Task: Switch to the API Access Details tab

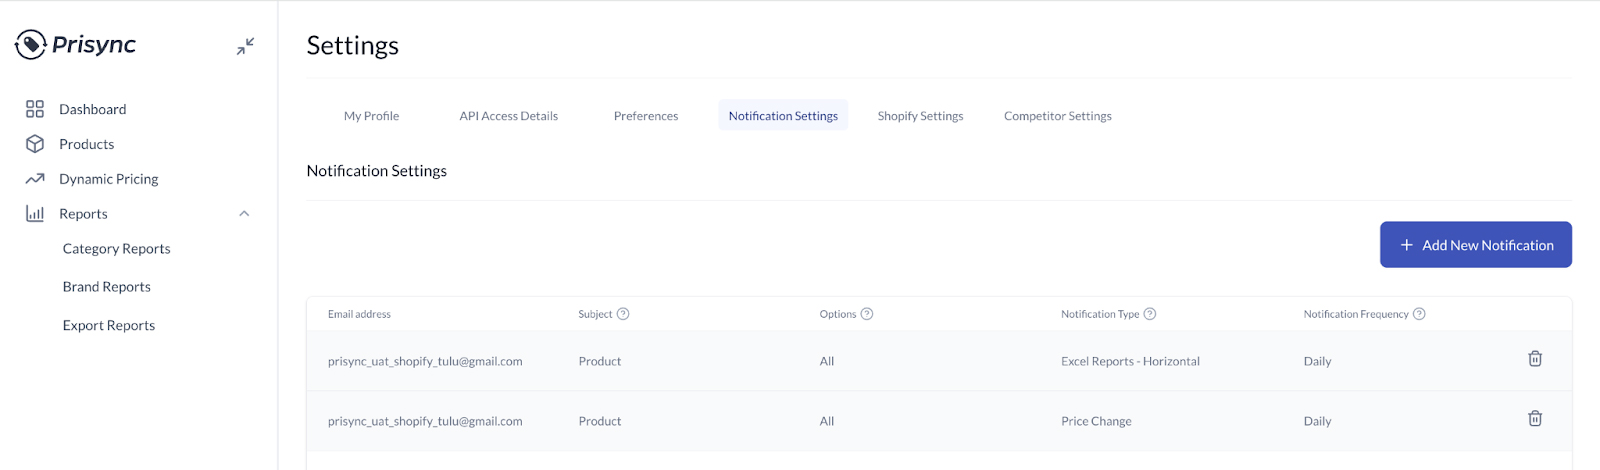Action: tap(508, 116)
